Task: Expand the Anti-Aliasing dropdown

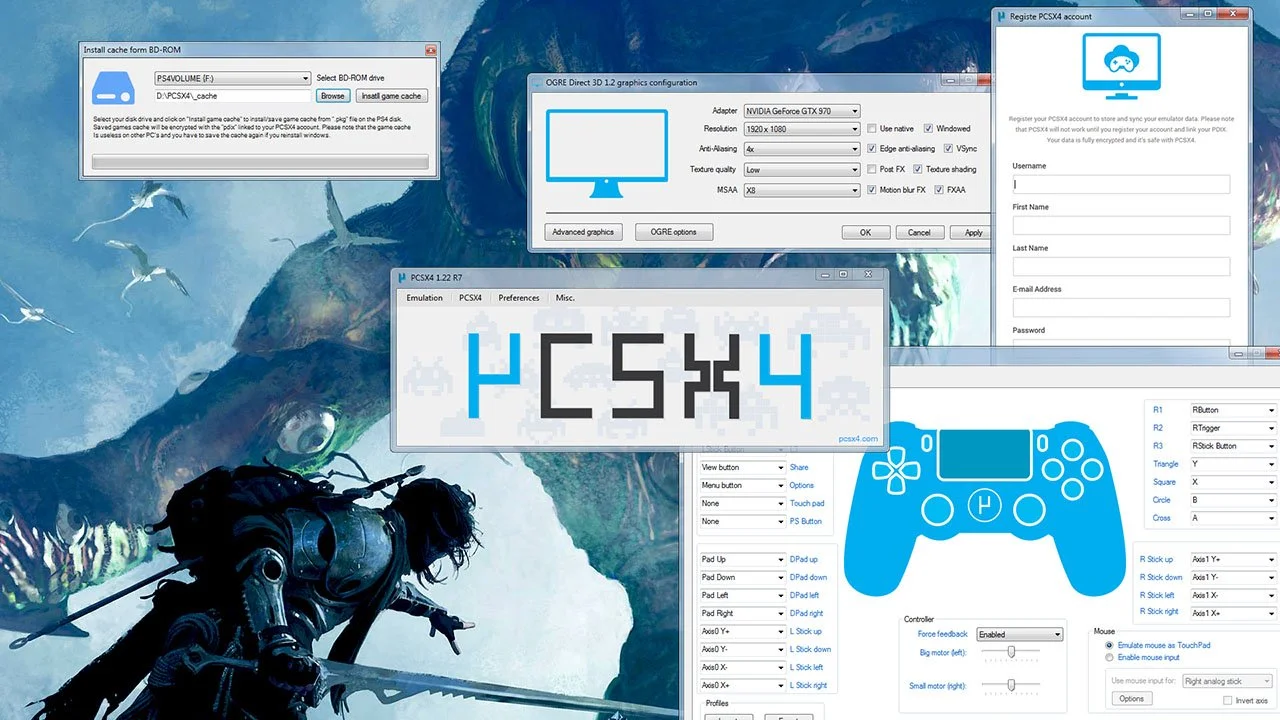Action: 802,149
